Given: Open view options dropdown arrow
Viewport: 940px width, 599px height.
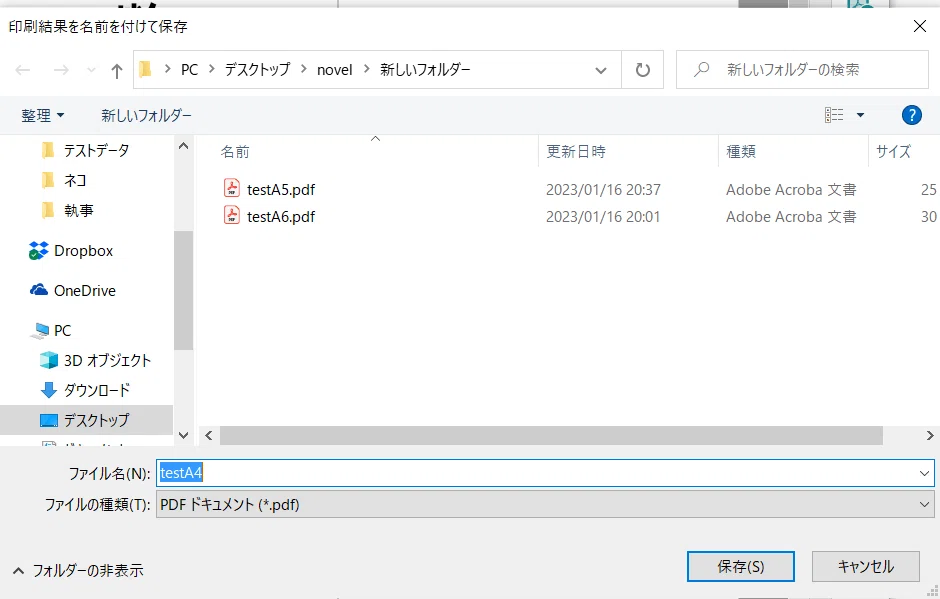Looking at the screenshot, I should tap(860, 115).
